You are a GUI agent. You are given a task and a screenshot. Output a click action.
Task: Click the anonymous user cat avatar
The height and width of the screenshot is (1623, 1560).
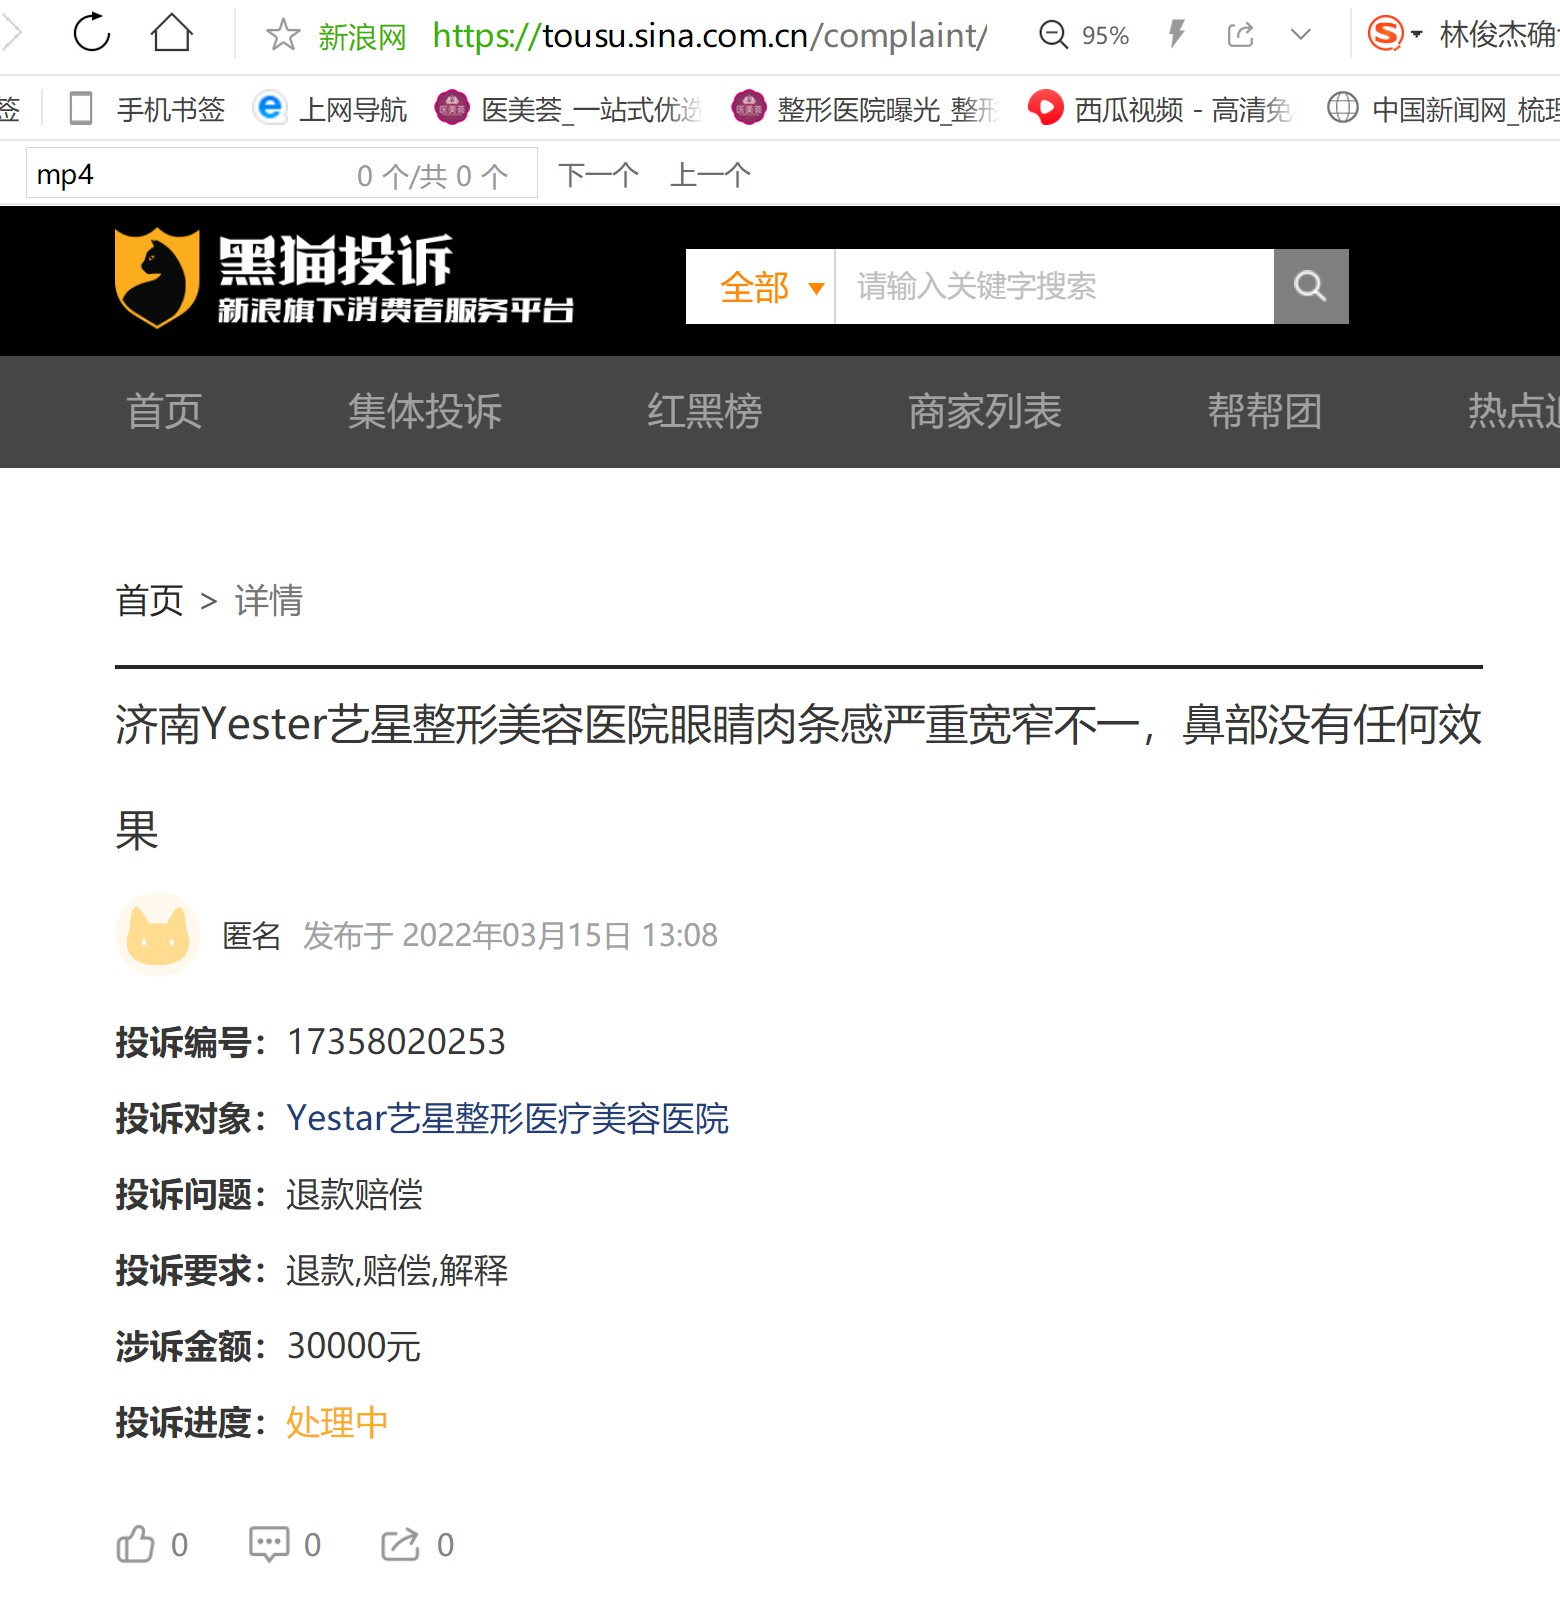[x=158, y=935]
